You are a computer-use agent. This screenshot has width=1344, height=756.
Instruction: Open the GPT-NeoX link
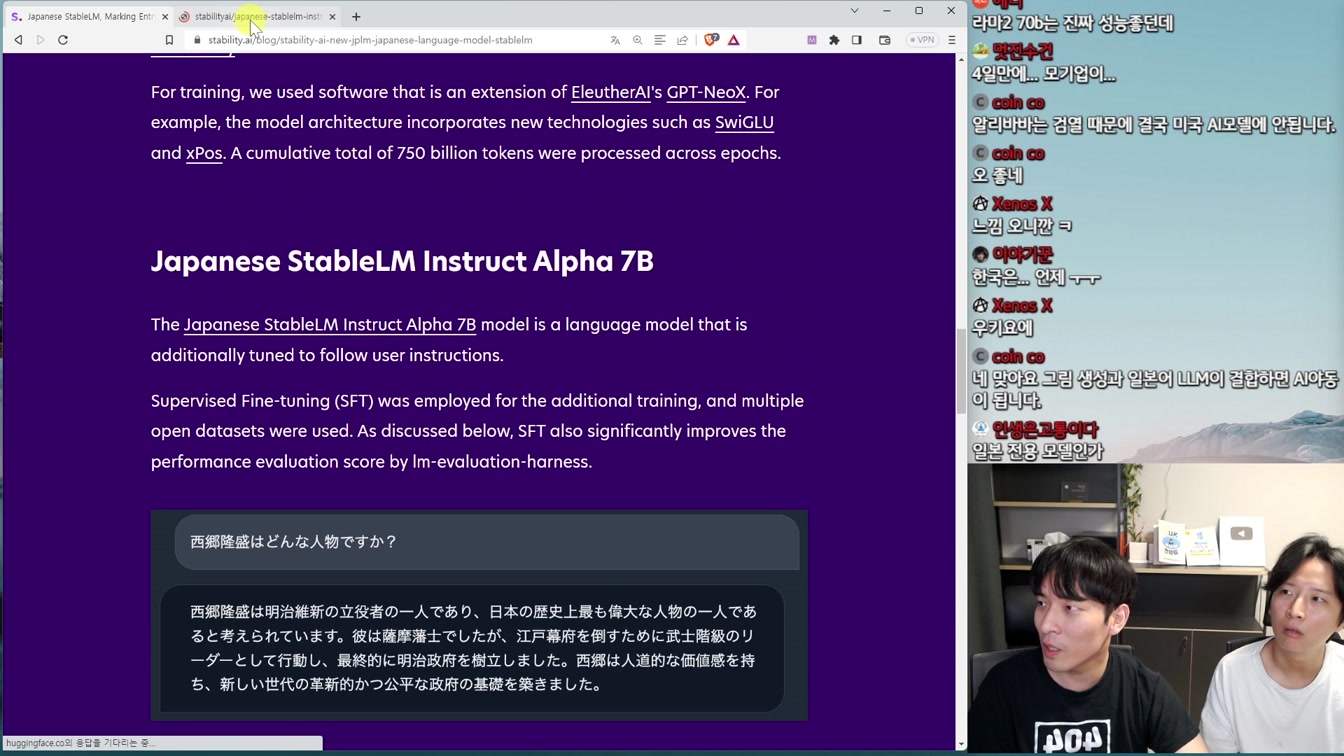coord(706,92)
